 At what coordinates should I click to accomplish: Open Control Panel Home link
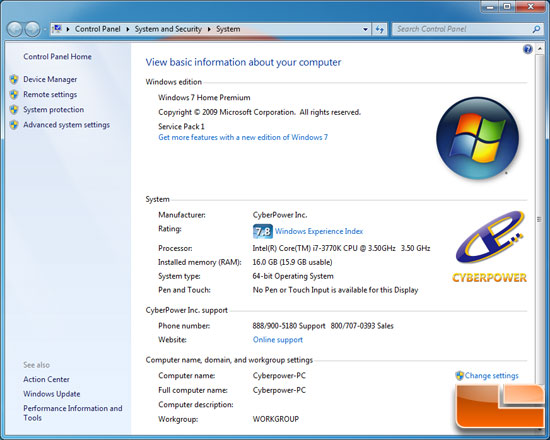point(58,56)
